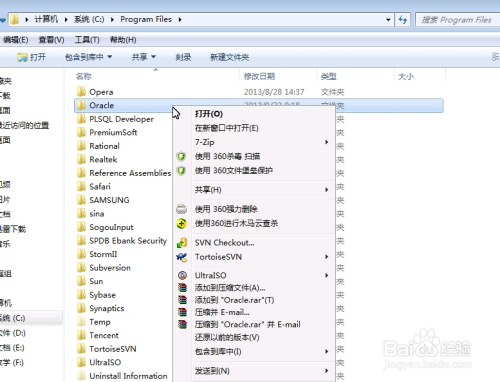Click the WinRAR icon beside 压缩并 E-mail...
Viewport: 500px width, 382px height.
click(x=182, y=312)
